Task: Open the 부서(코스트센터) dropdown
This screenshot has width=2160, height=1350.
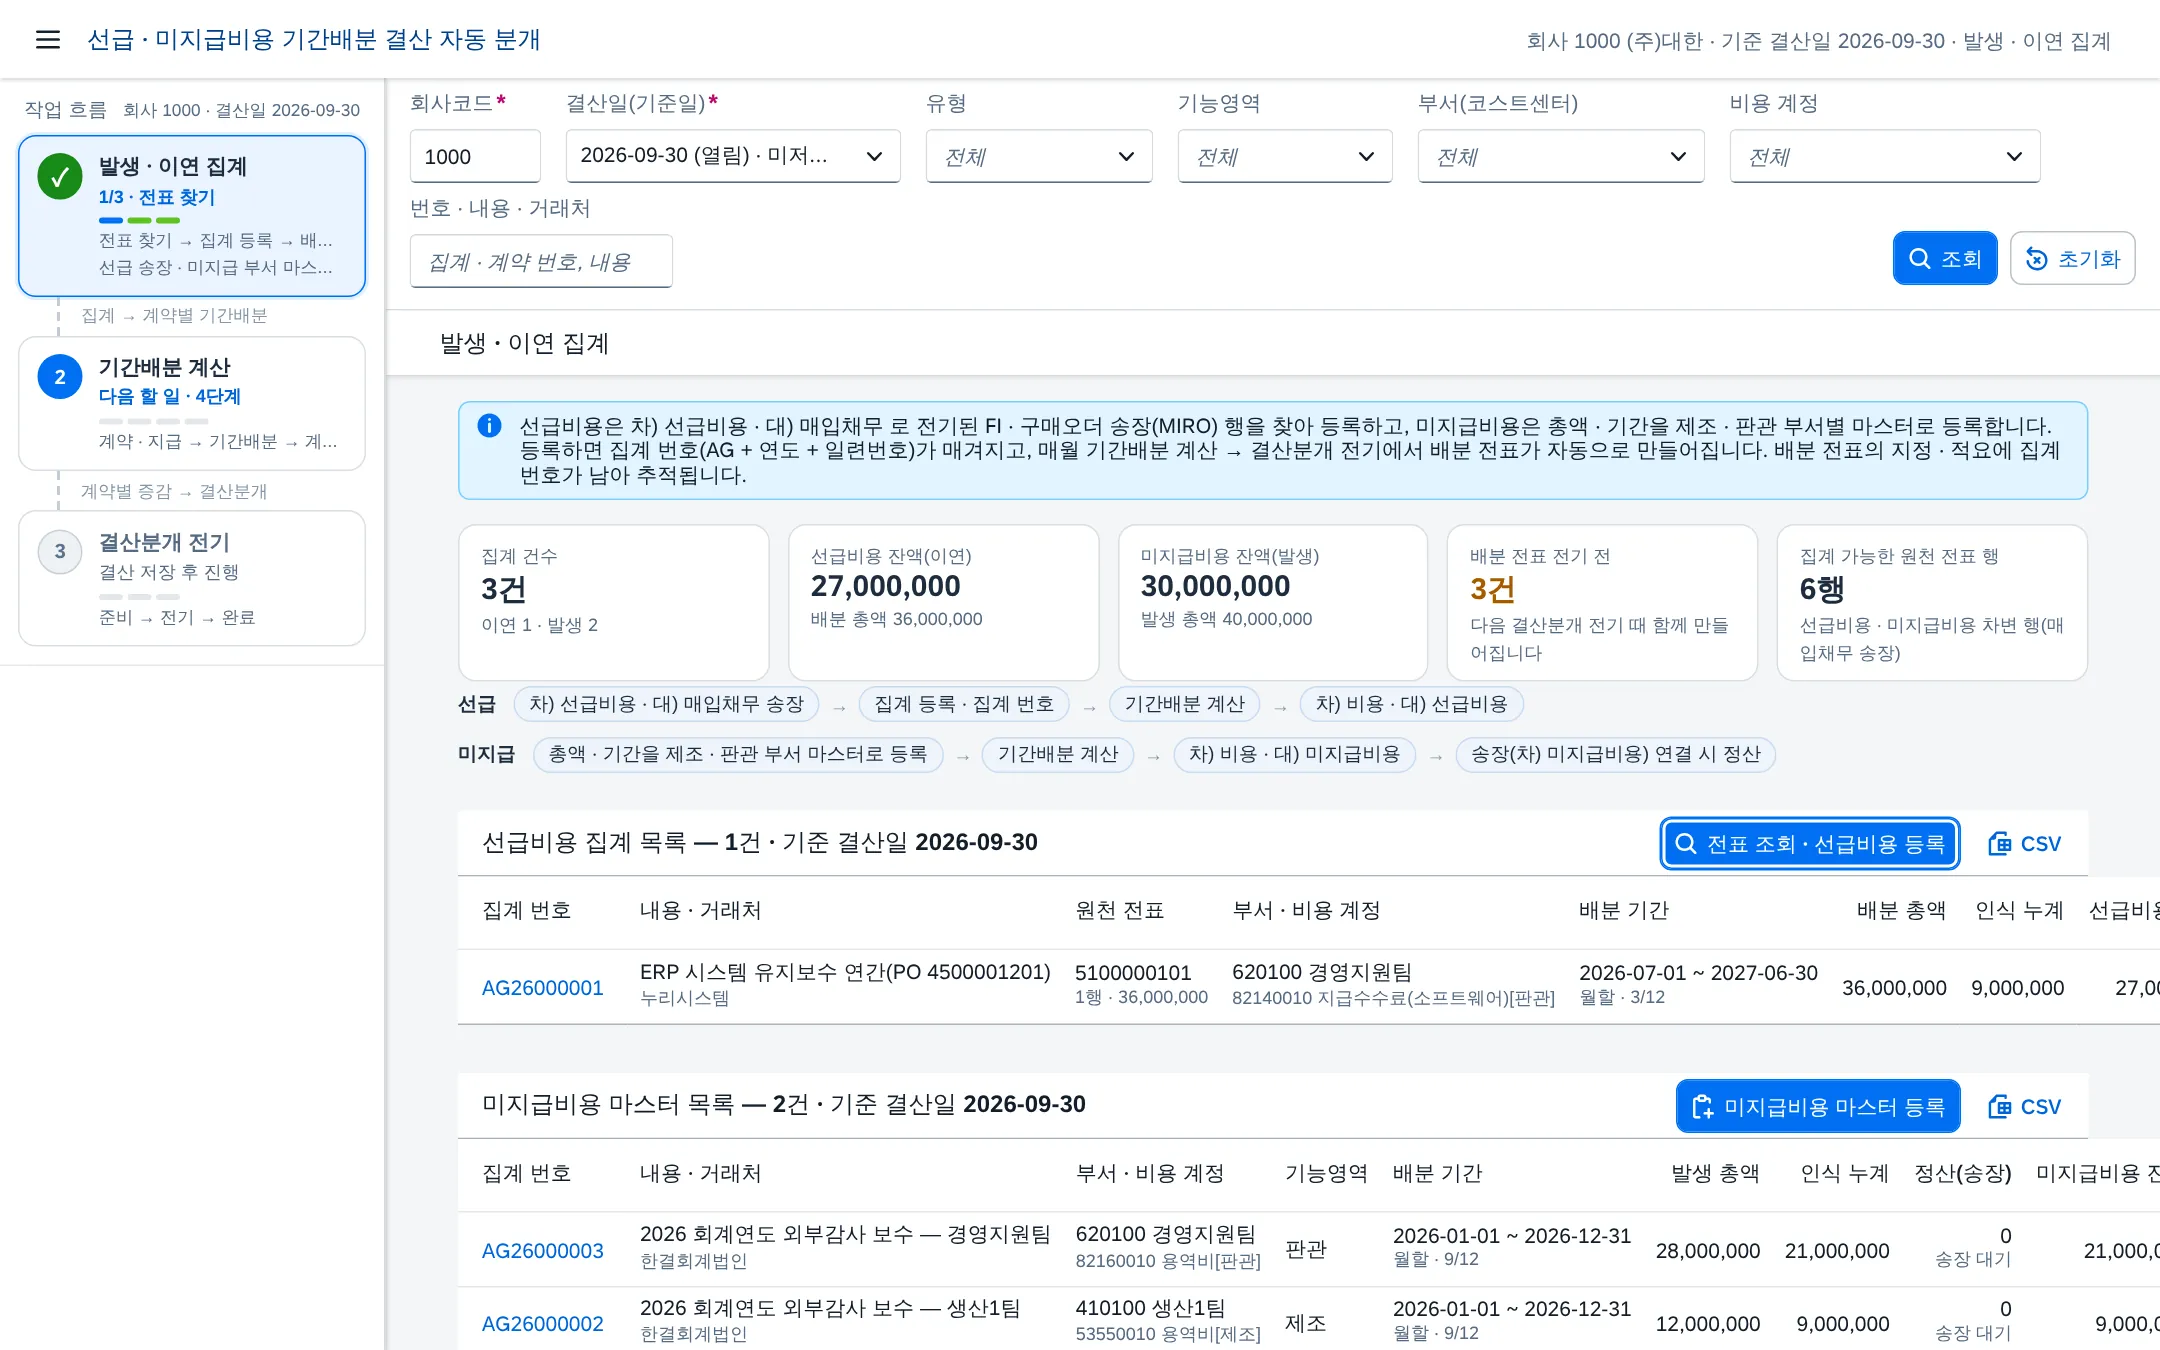Action: (x=1561, y=156)
